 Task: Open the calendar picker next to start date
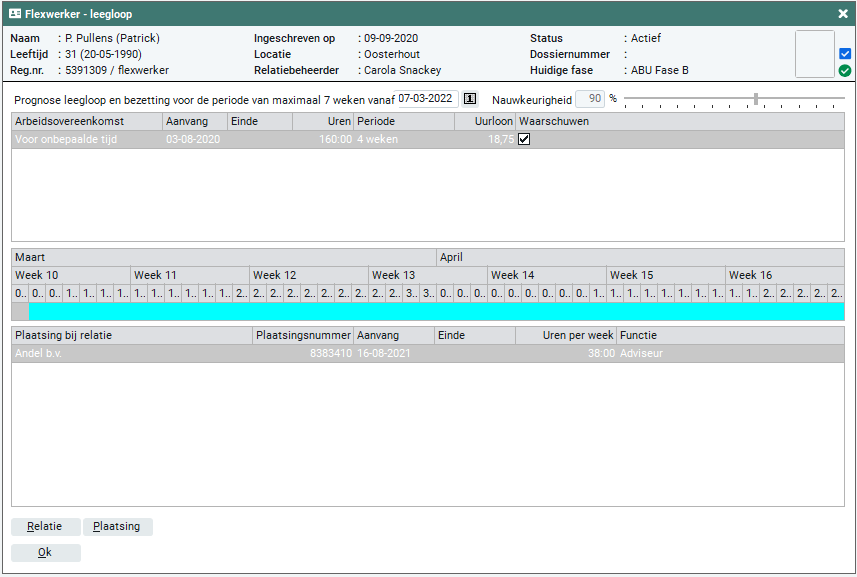[471, 99]
